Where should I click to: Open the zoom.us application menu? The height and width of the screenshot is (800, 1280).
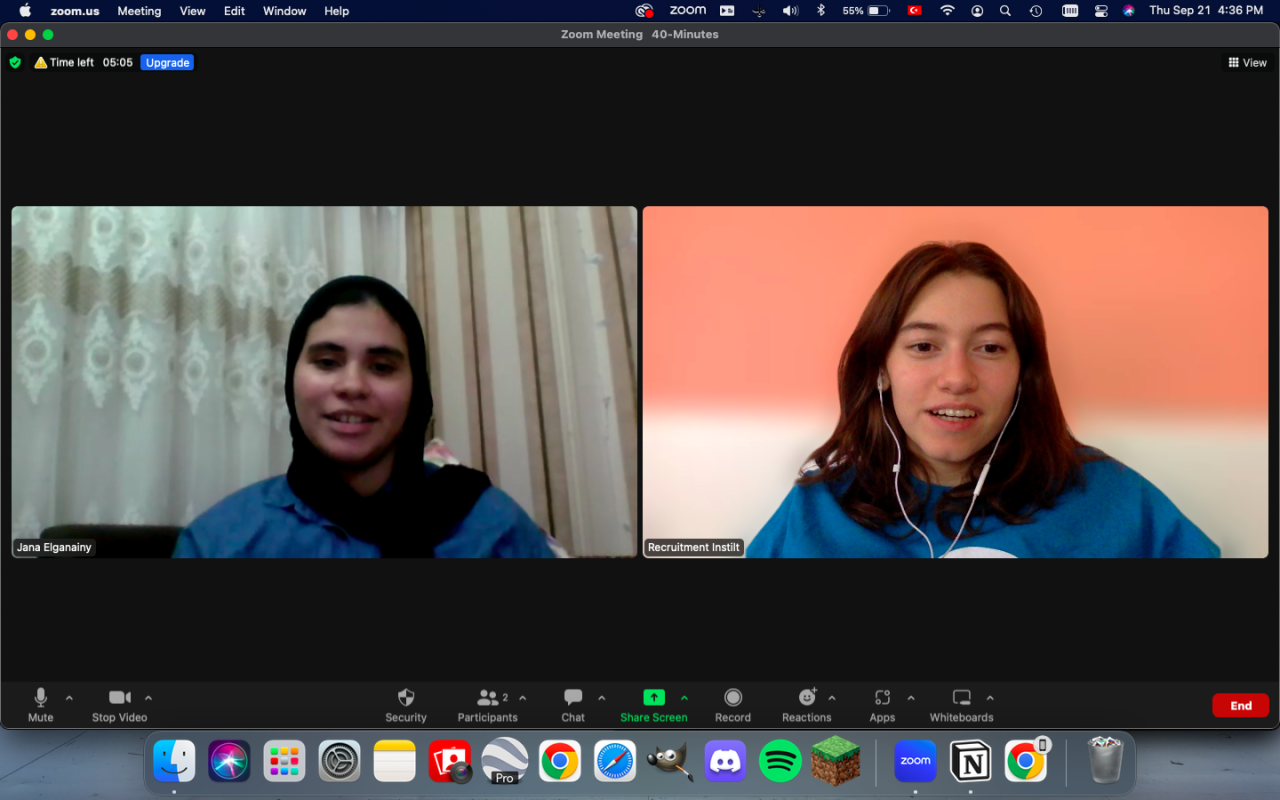point(75,11)
